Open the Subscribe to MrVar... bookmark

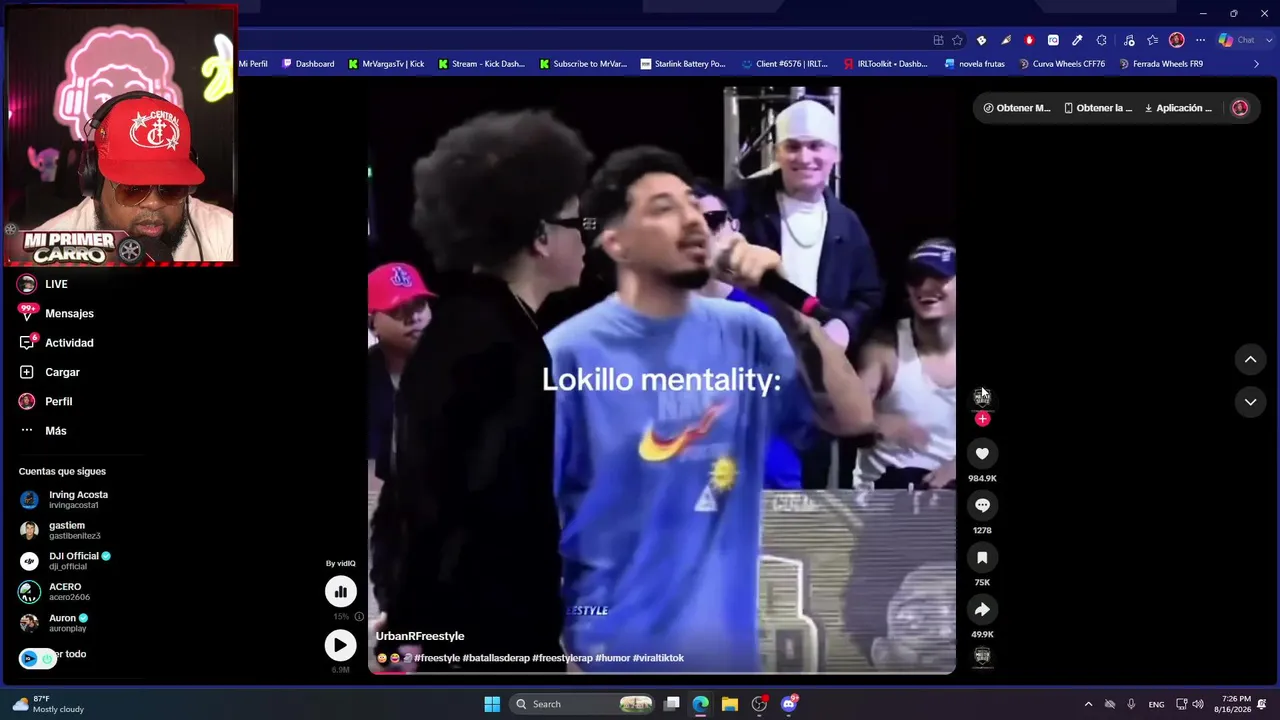point(583,64)
